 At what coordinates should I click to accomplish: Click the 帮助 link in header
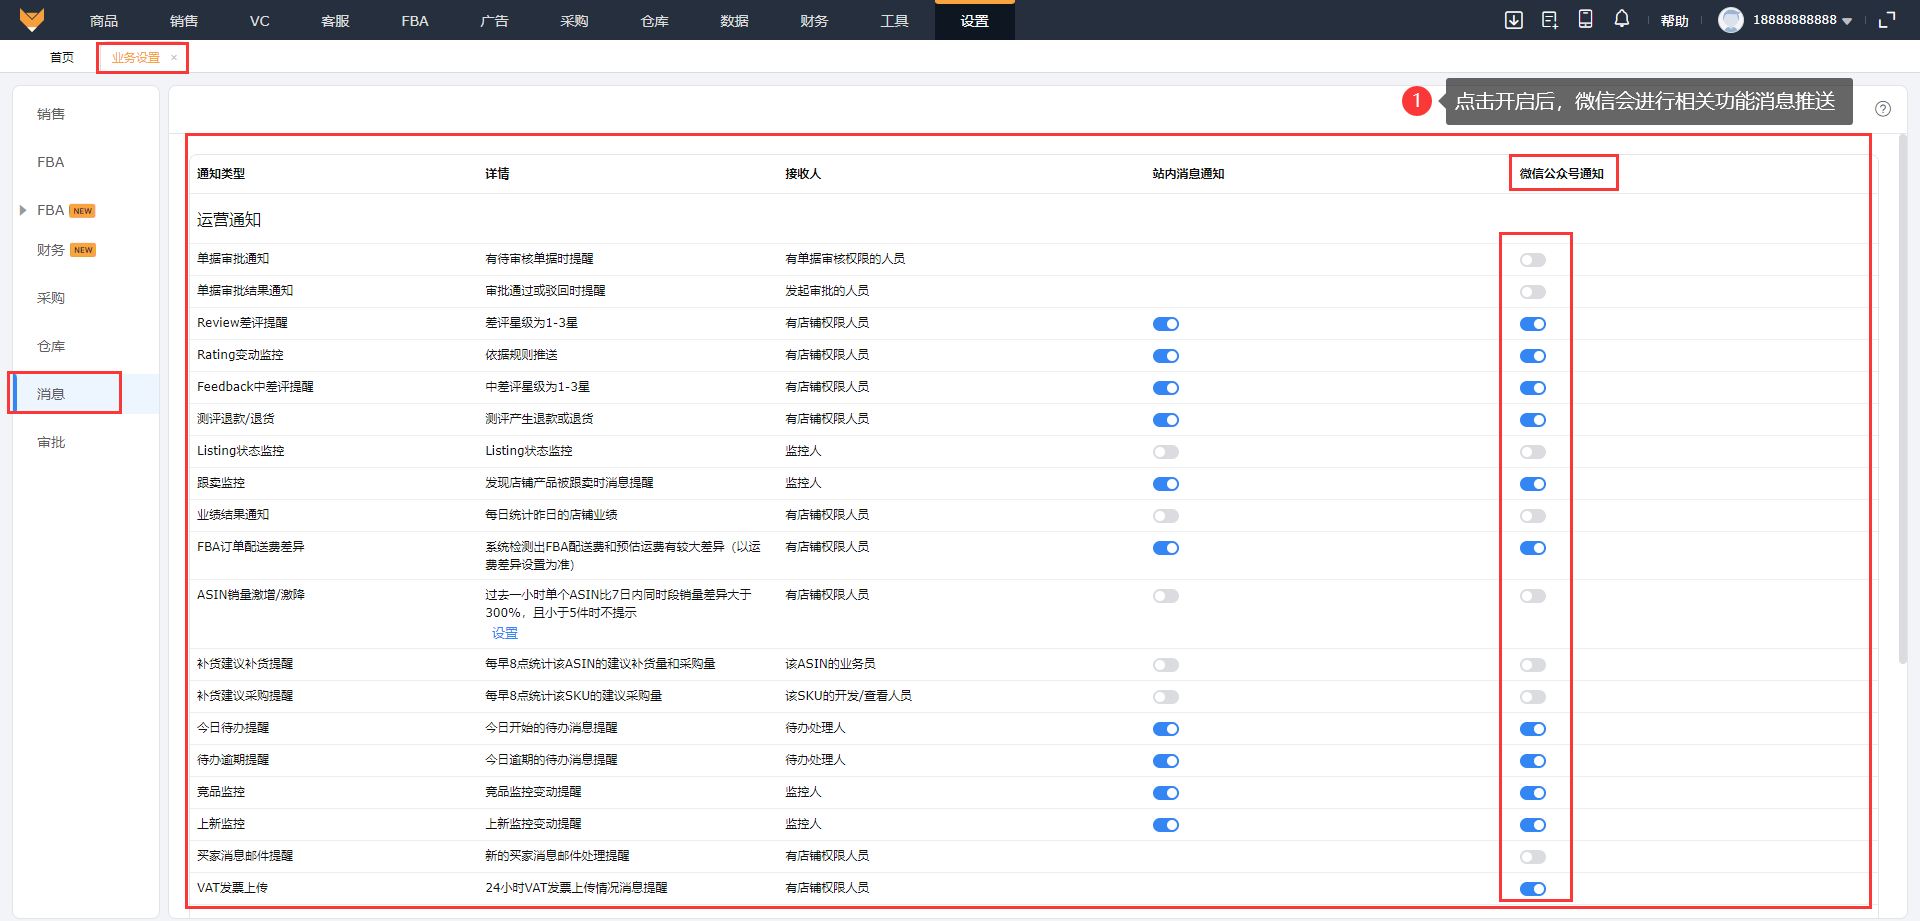click(x=1674, y=20)
